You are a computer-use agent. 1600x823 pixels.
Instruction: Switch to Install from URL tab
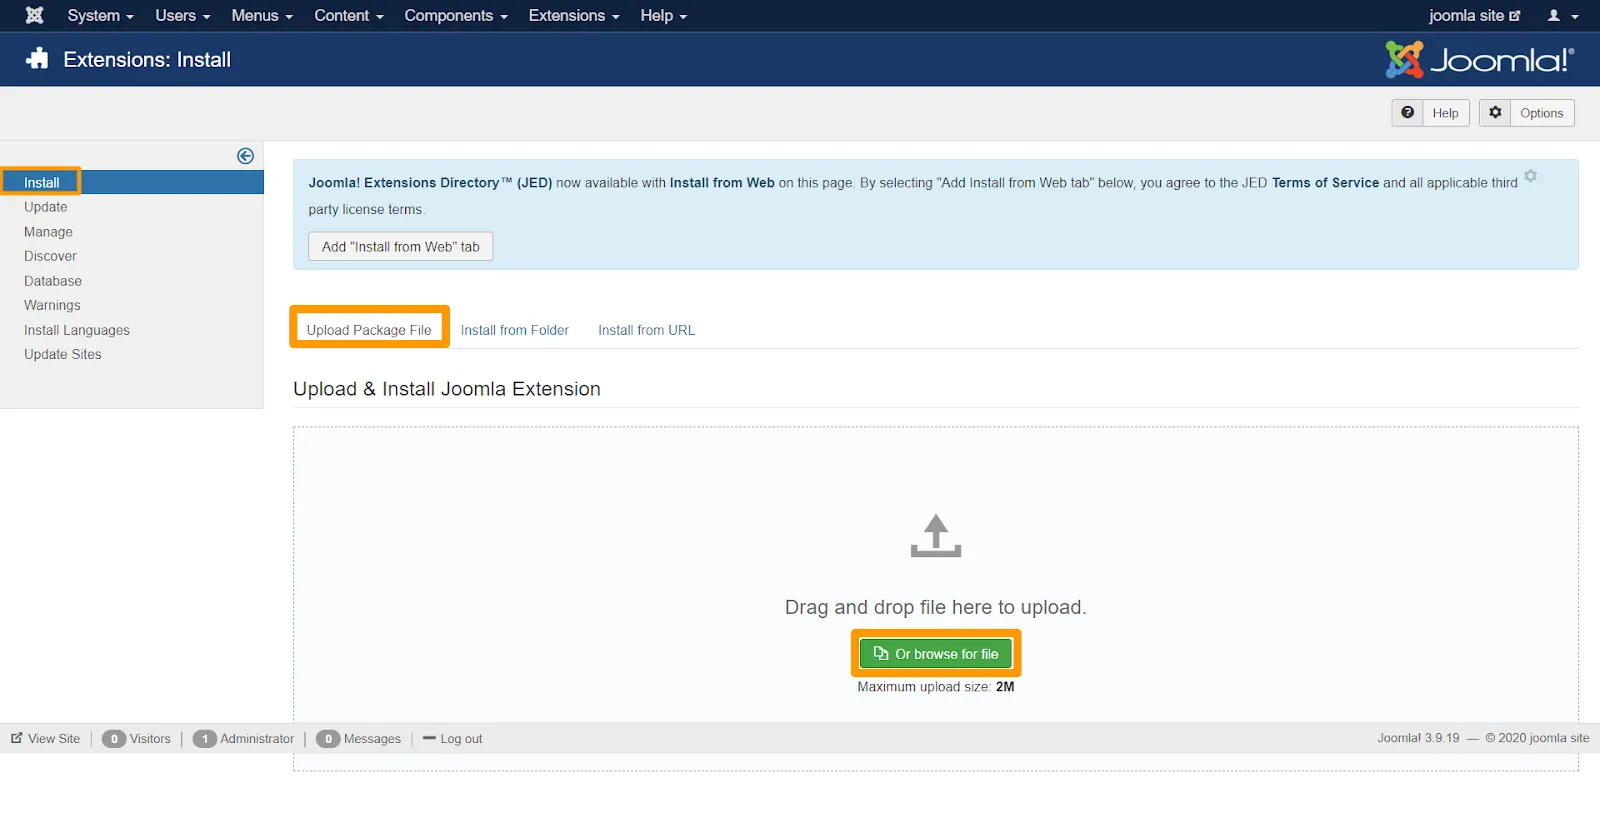pos(646,330)
